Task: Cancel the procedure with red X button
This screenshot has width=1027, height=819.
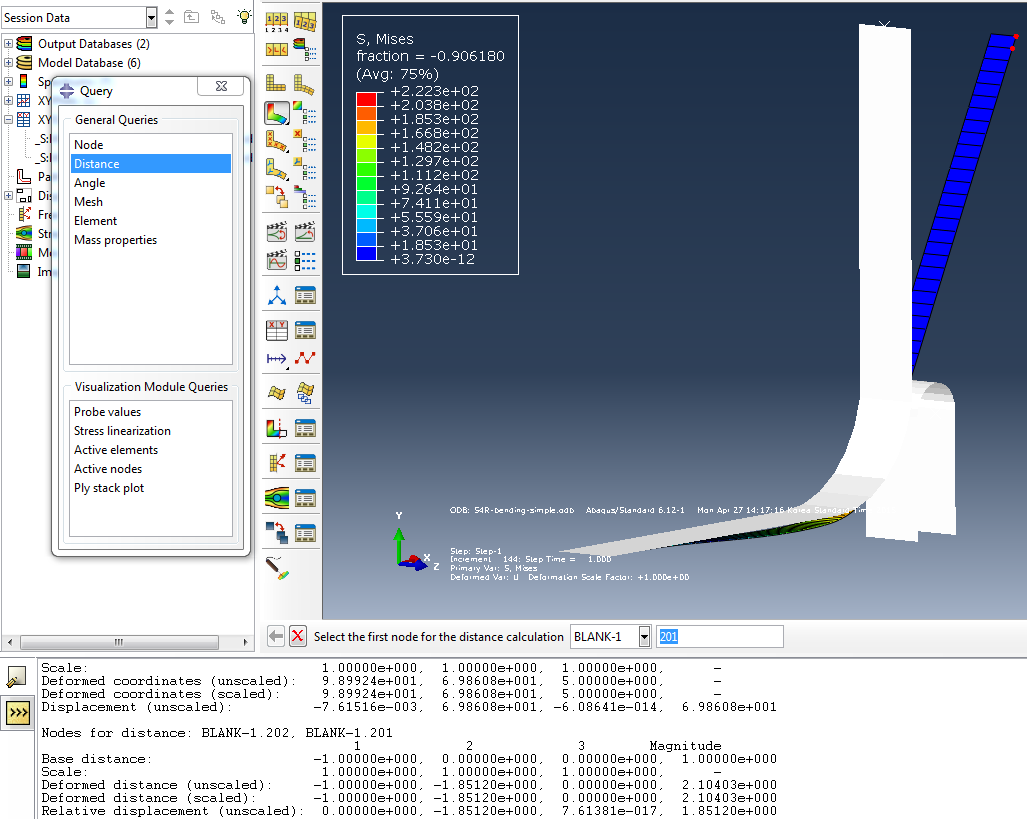Action: (x=298, y=637)
